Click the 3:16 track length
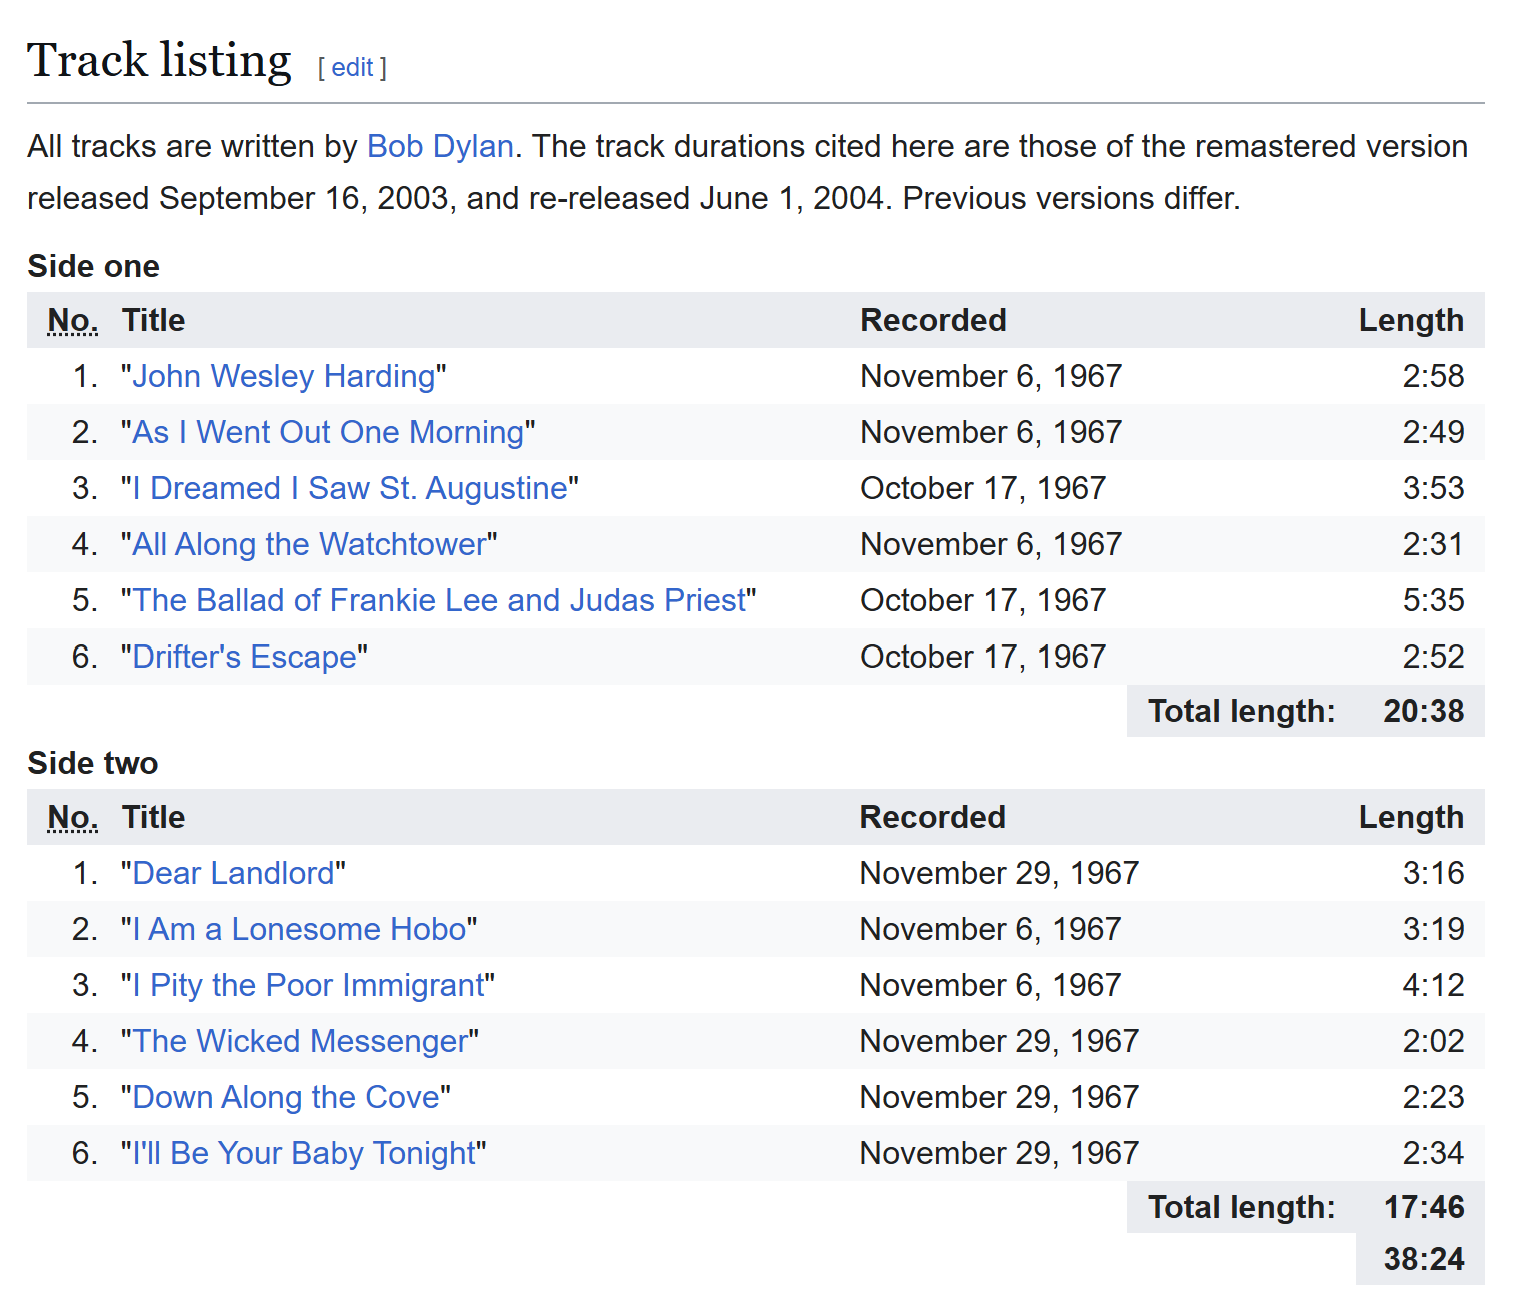Viewport: 1518px width, 1292px height. click(x=1433, y=873)
